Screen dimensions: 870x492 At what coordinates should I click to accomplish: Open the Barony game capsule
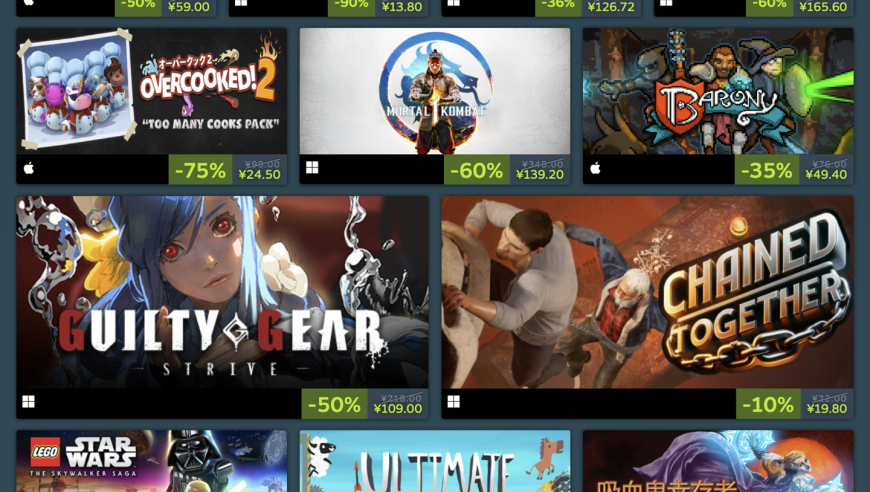pyautogui.click(x=718, y=91)
